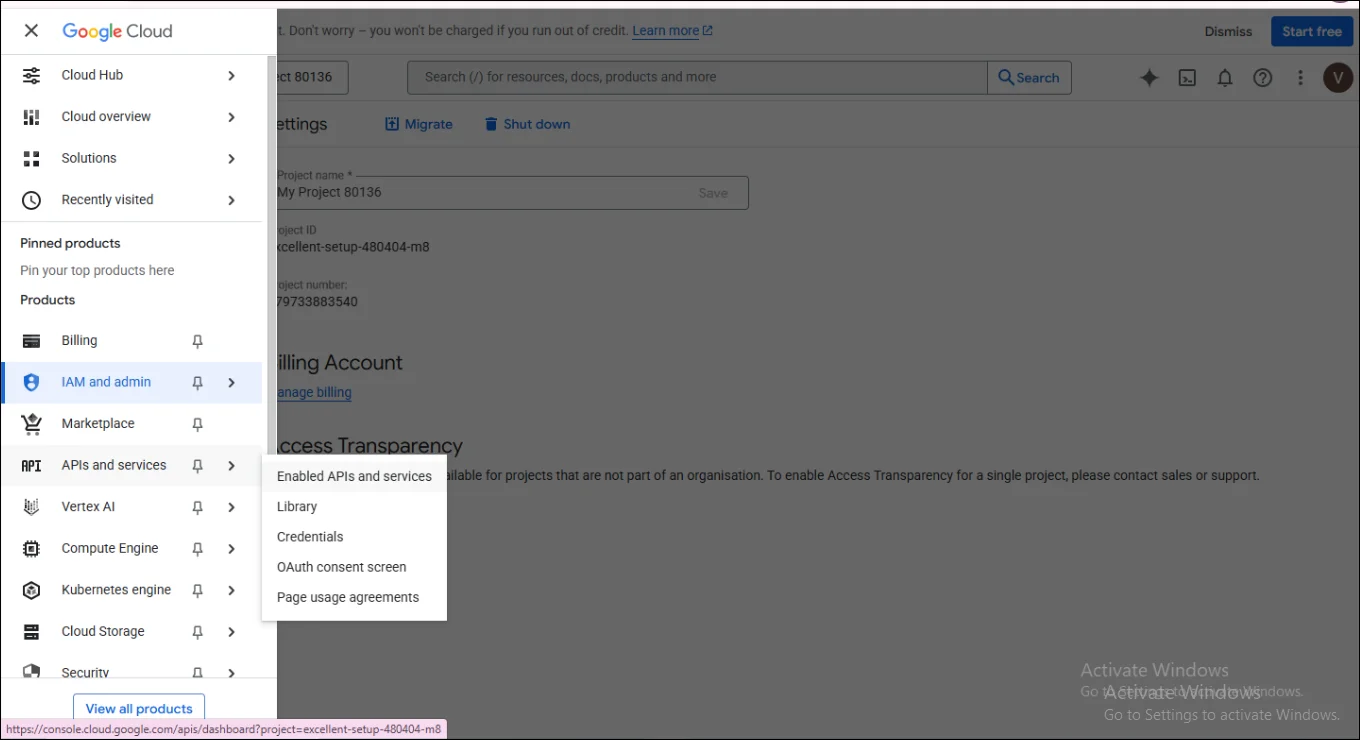1360x740 pixels.
Task: Open OAuth consent screen
Action: pos(354,567)
